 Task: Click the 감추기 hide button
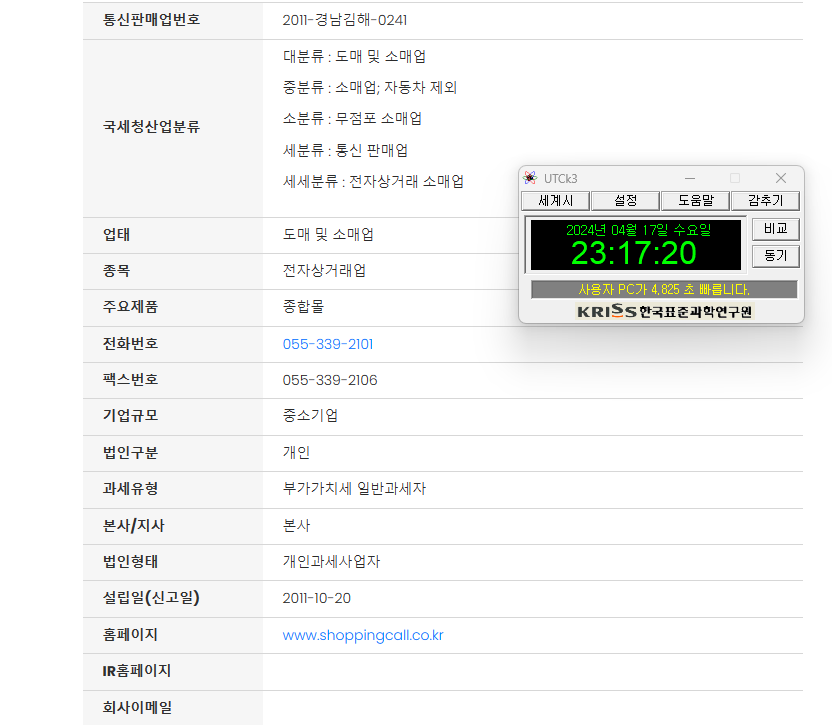pyautogui.click(x=765, y=201)
